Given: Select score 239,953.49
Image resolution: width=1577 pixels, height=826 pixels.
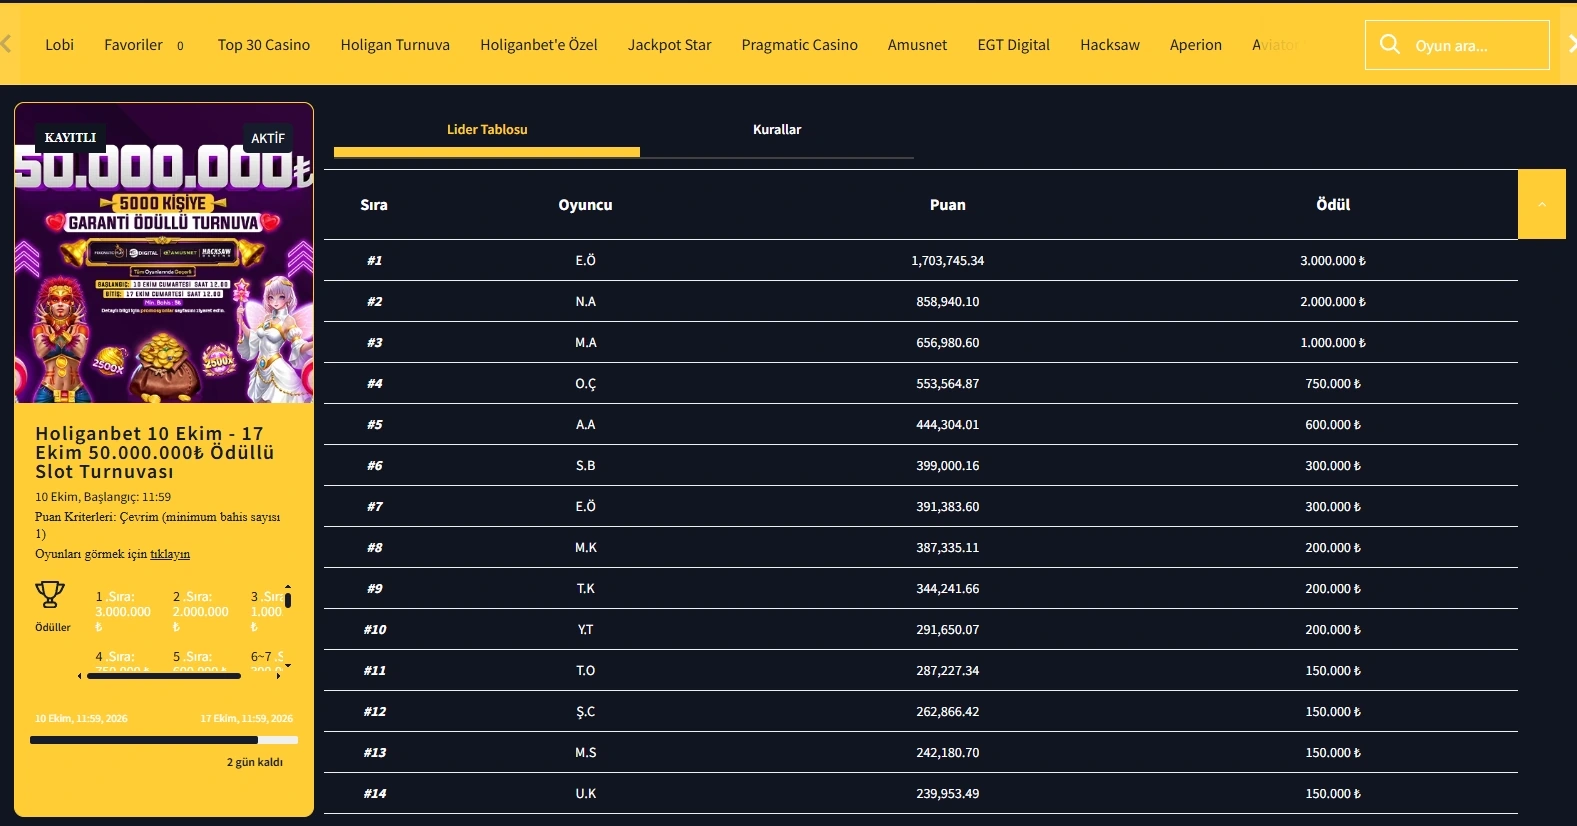Looking at the screenshot, I should pyautogui.click(x=948, y=794).
